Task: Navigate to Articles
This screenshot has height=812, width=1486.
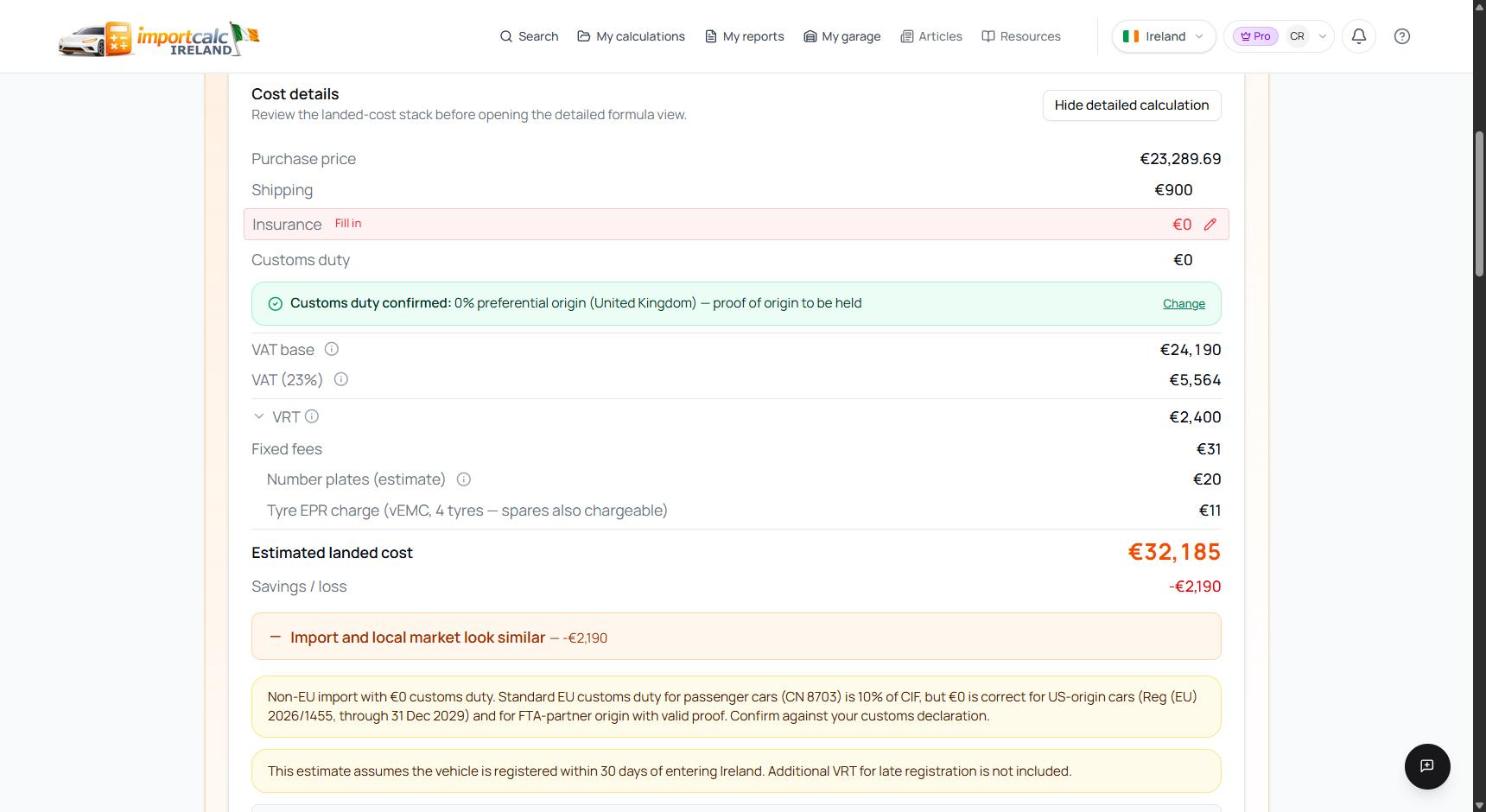Action: pyautogui.click(x=931, y=36)
